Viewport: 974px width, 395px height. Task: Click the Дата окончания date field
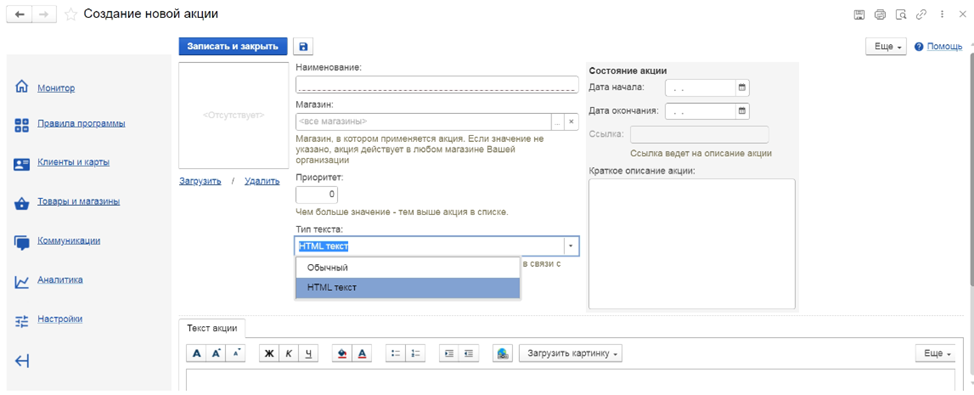coord(701,111)
